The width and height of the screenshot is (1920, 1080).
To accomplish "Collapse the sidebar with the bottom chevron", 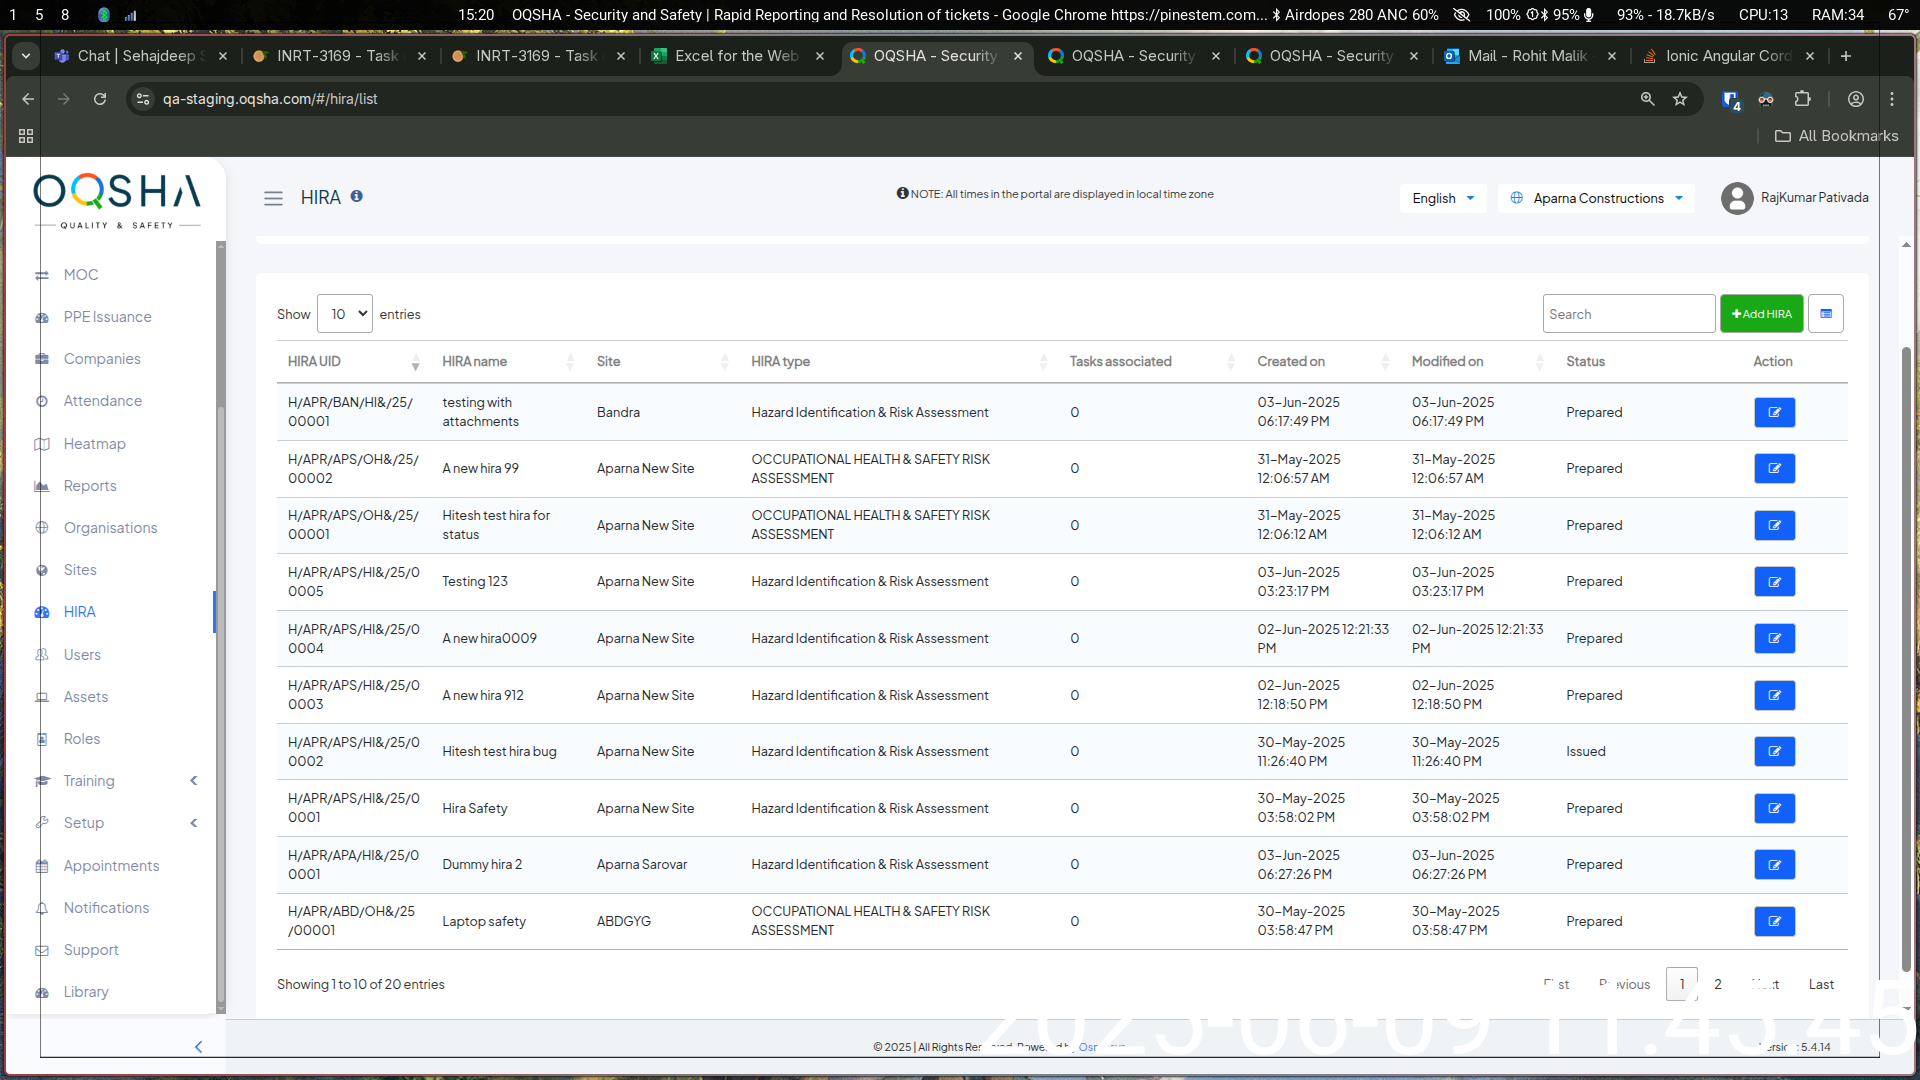I will [x=198, y=1046].
